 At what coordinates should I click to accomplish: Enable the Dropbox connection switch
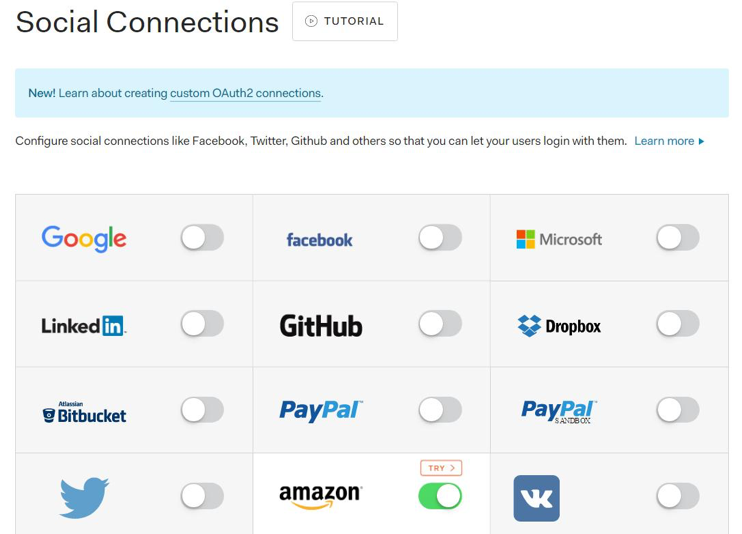[677, 323]
